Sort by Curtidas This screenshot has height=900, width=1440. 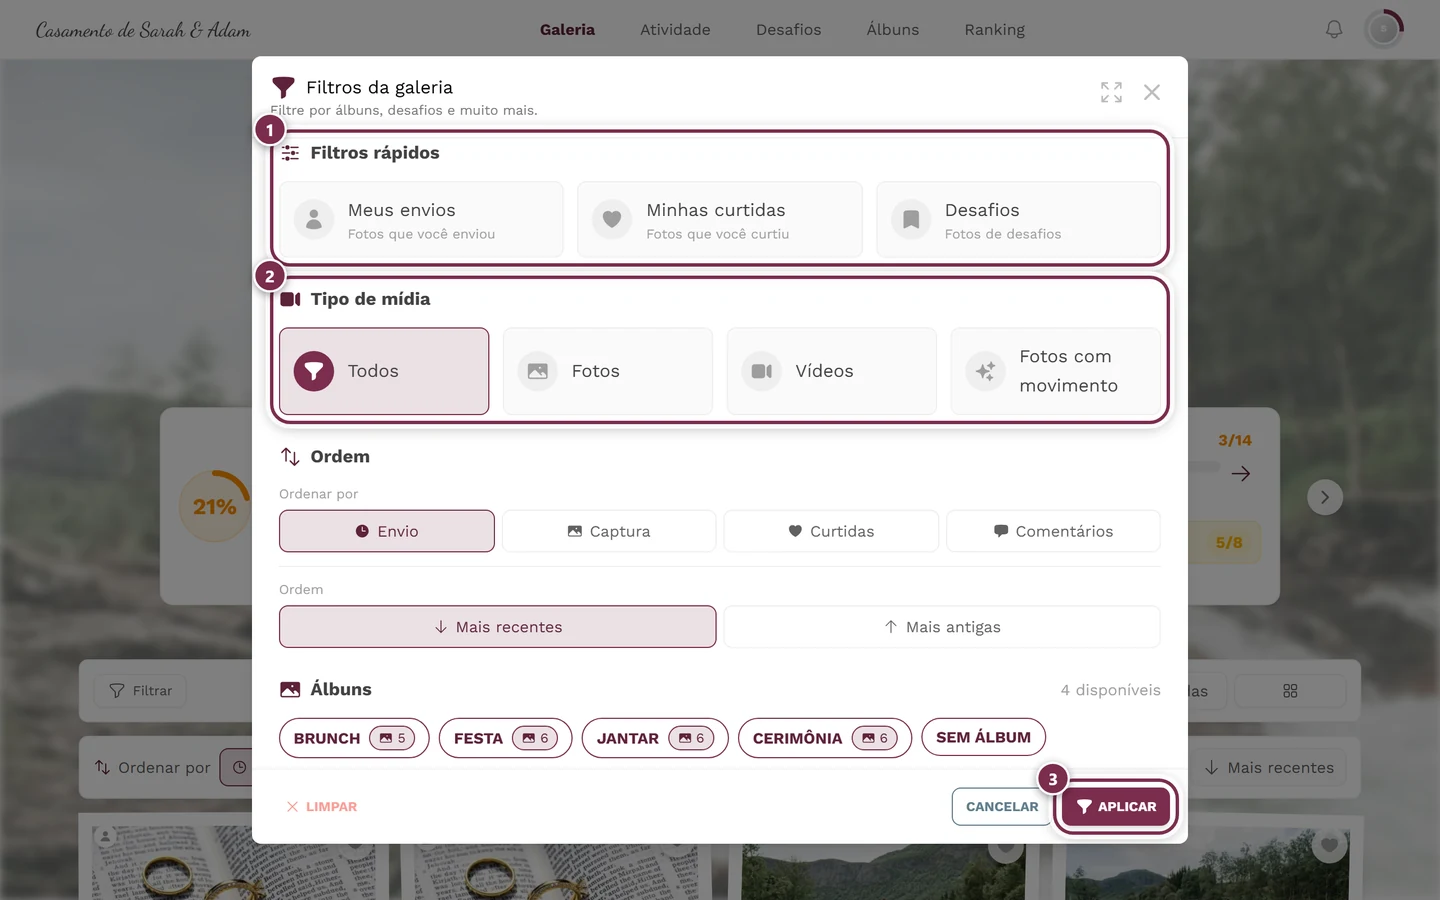(831, 531)
